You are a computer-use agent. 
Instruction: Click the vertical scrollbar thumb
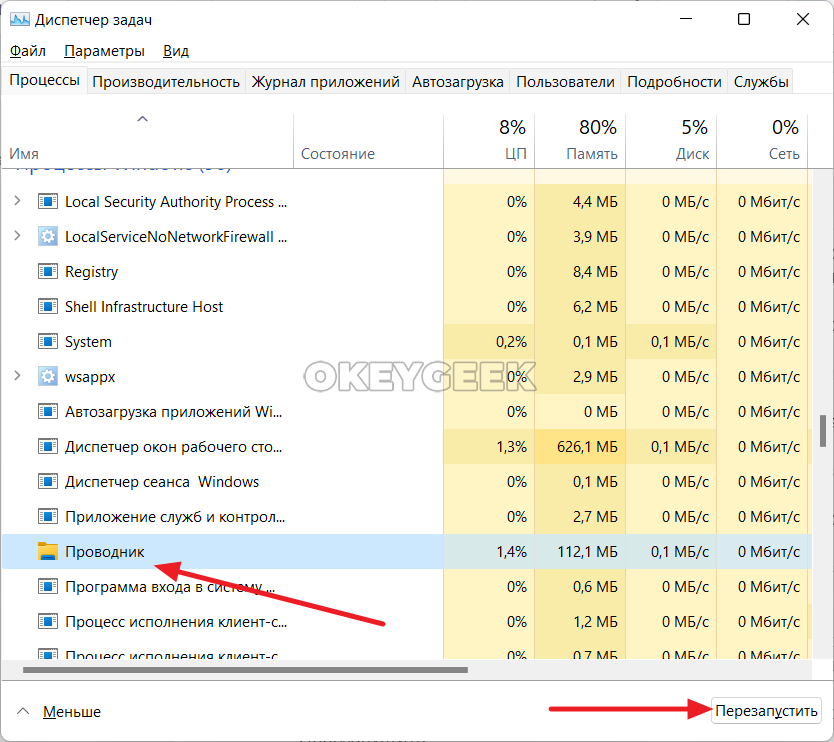pos(823,431)
